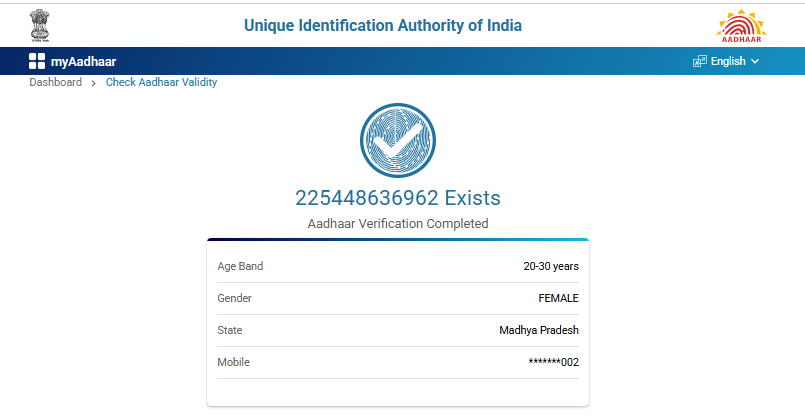The image size is (805, 420).
Task: Click the Unique Identification Authority of India title
Action: coord(383,25)
